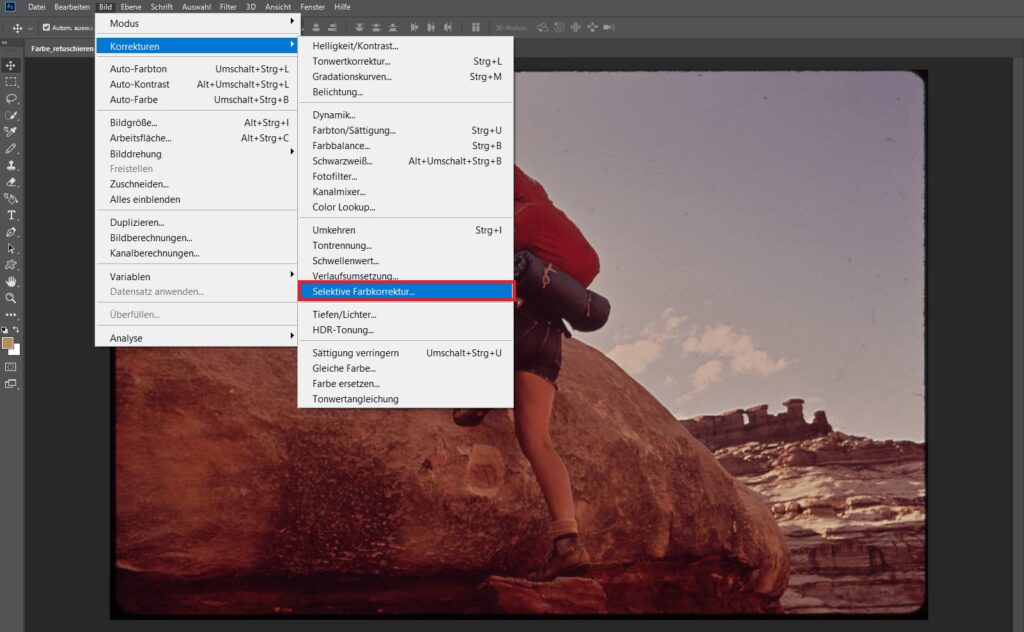
Task: Choose Farbton/Sättigung adjustment
Action: 354,130
